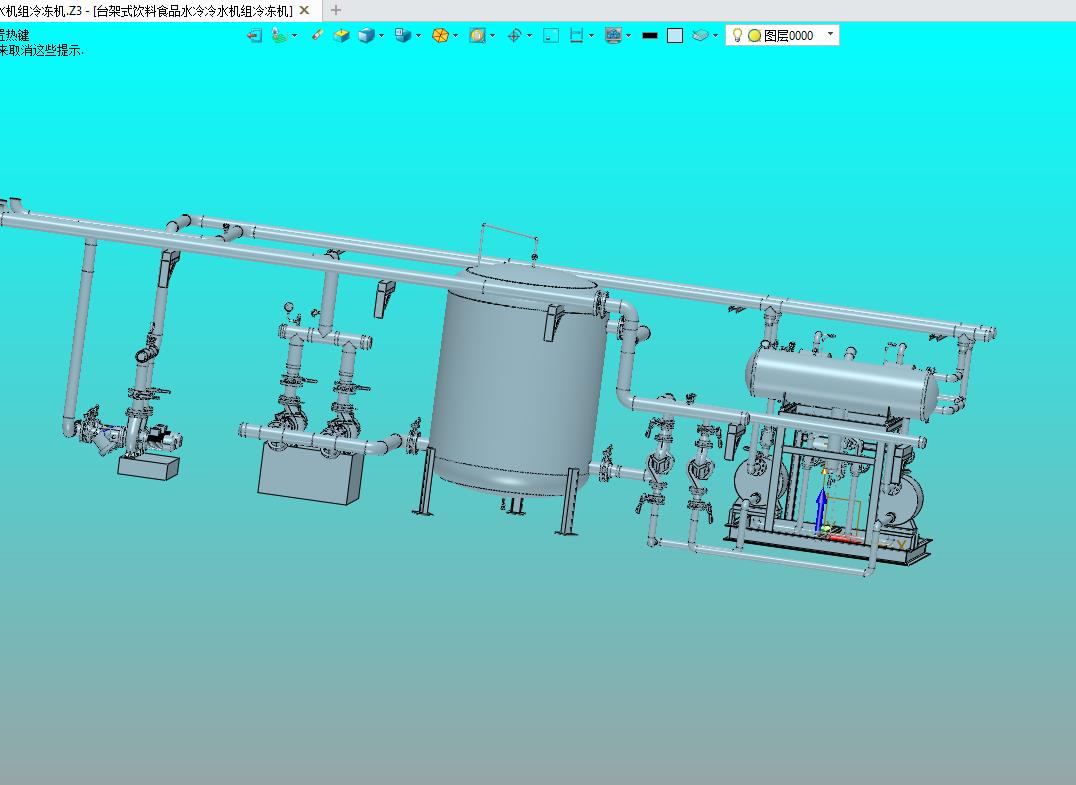Image resolution: width=1076 pixels, height=785 pixels.
Task: Select the 台架式饮料食品水冷冷水机组冷冻机 document tab
Action: pyautogui.click(x=146, y=10)
